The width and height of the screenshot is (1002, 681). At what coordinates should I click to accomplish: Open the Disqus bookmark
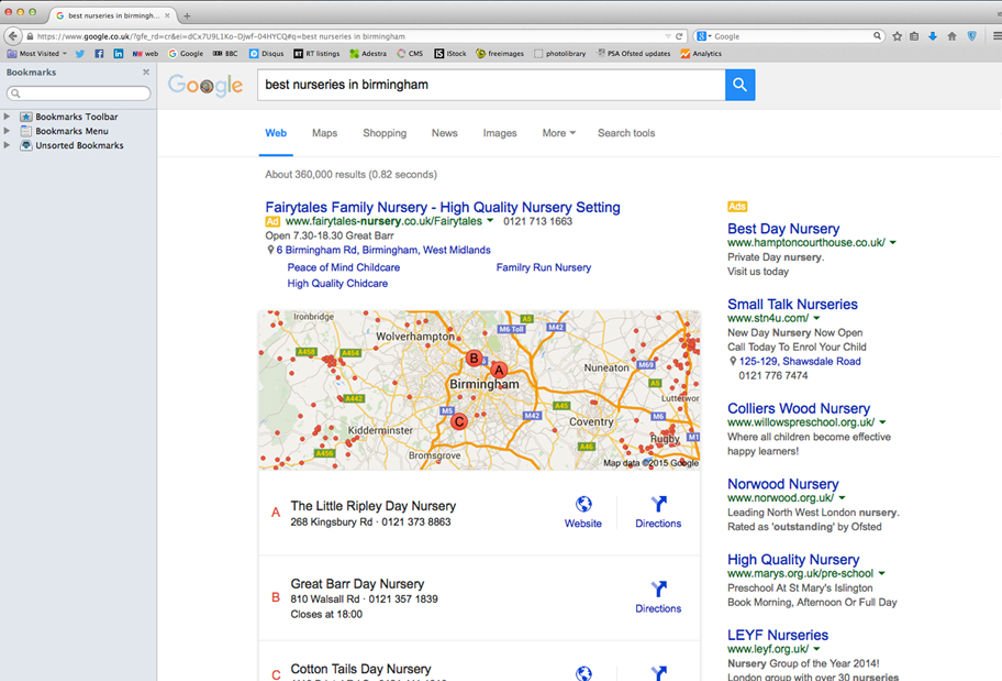[266, 54]
